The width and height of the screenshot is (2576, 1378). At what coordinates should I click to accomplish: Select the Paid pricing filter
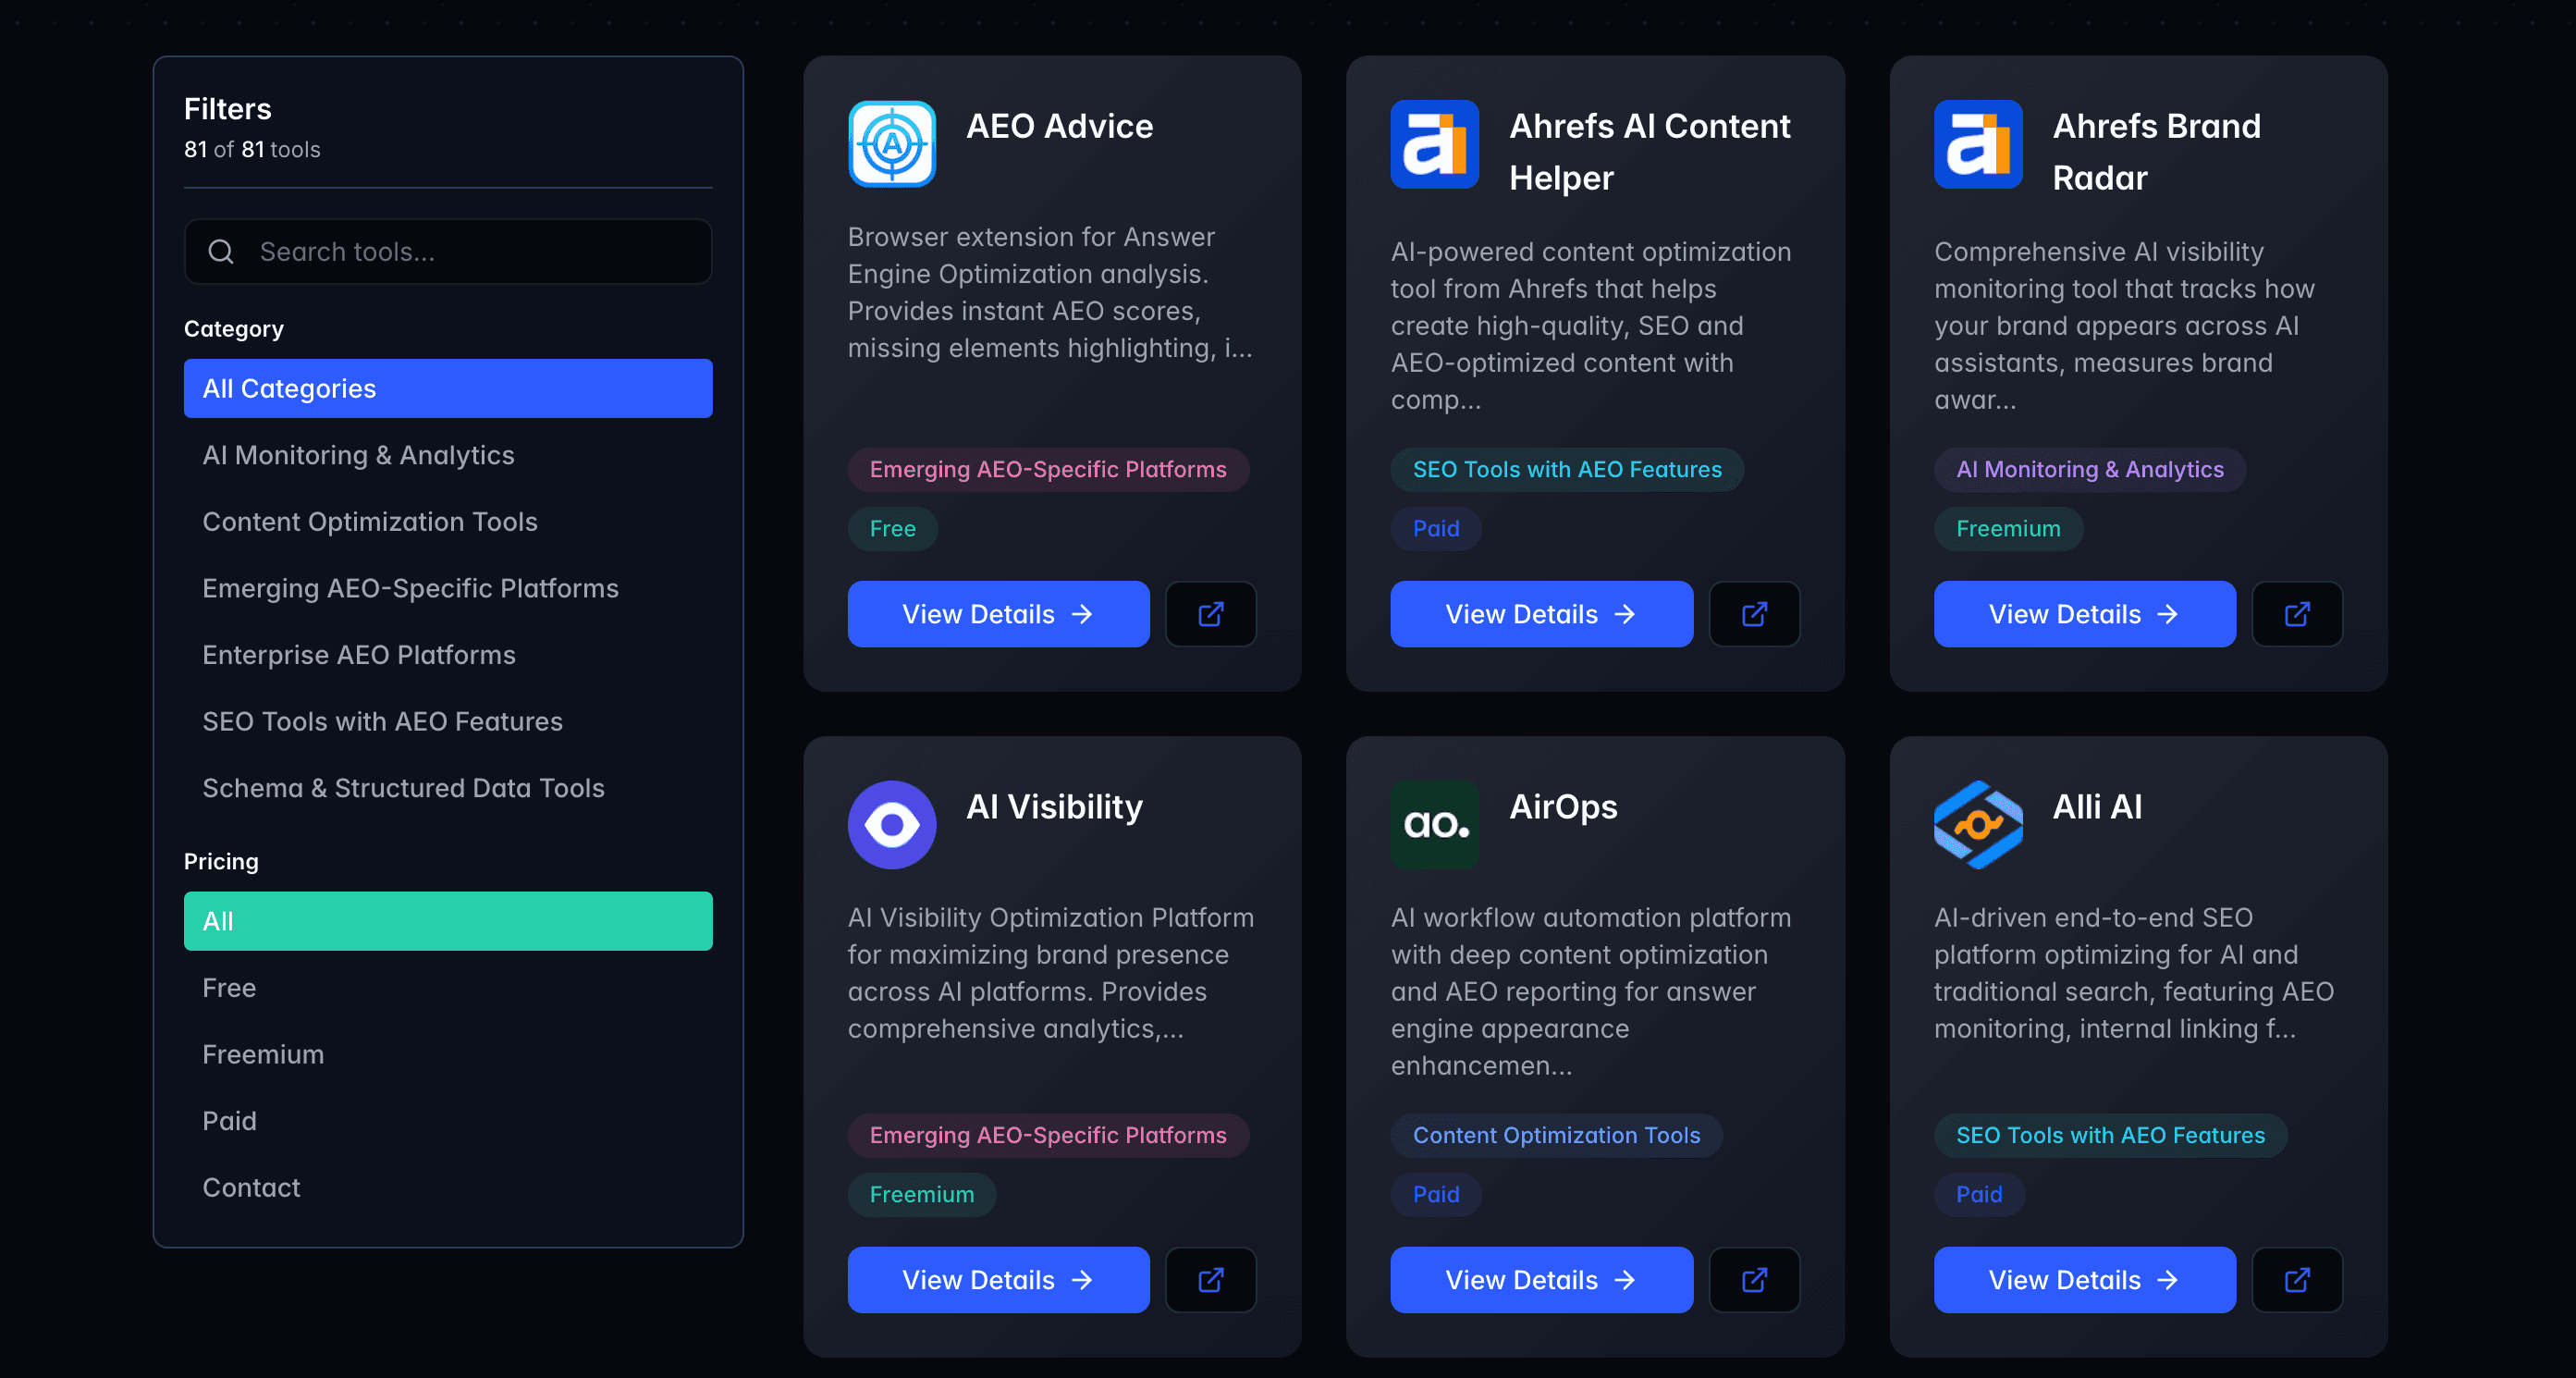point(229,1120)
